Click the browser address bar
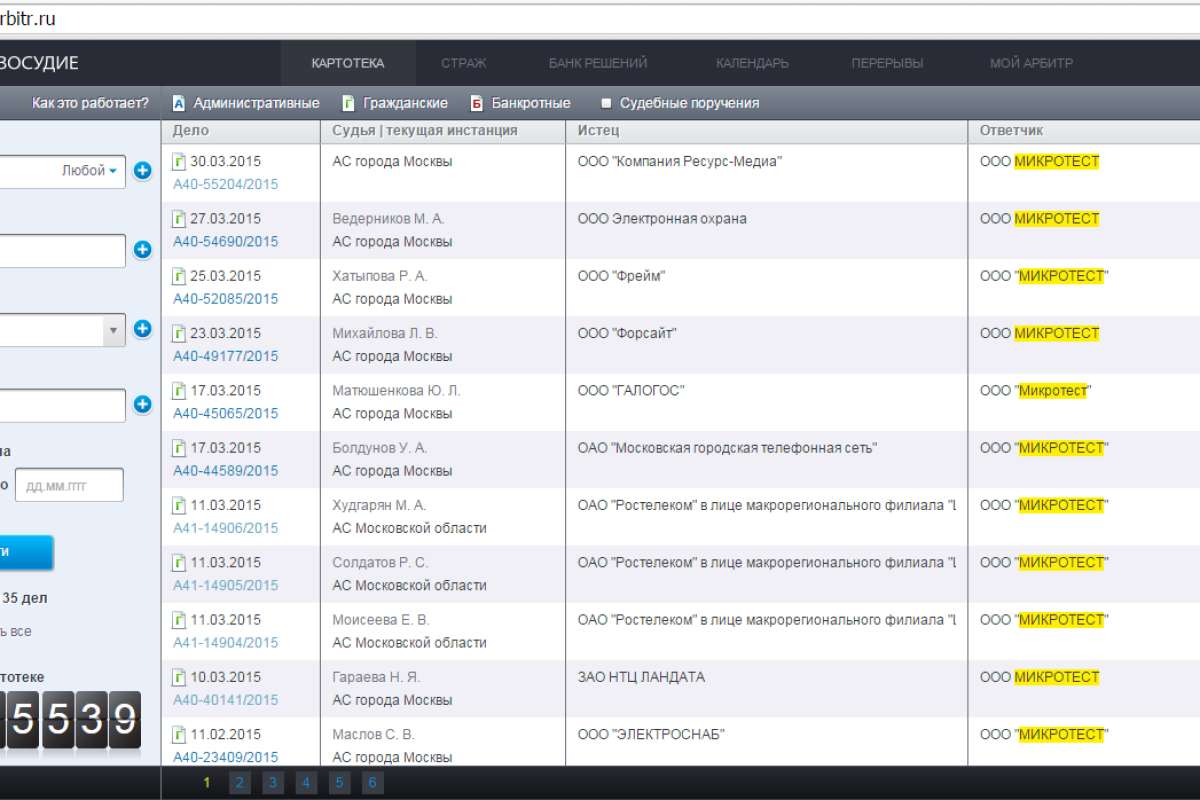This screenshot has height=800, width=1200. tap(600, 19)
